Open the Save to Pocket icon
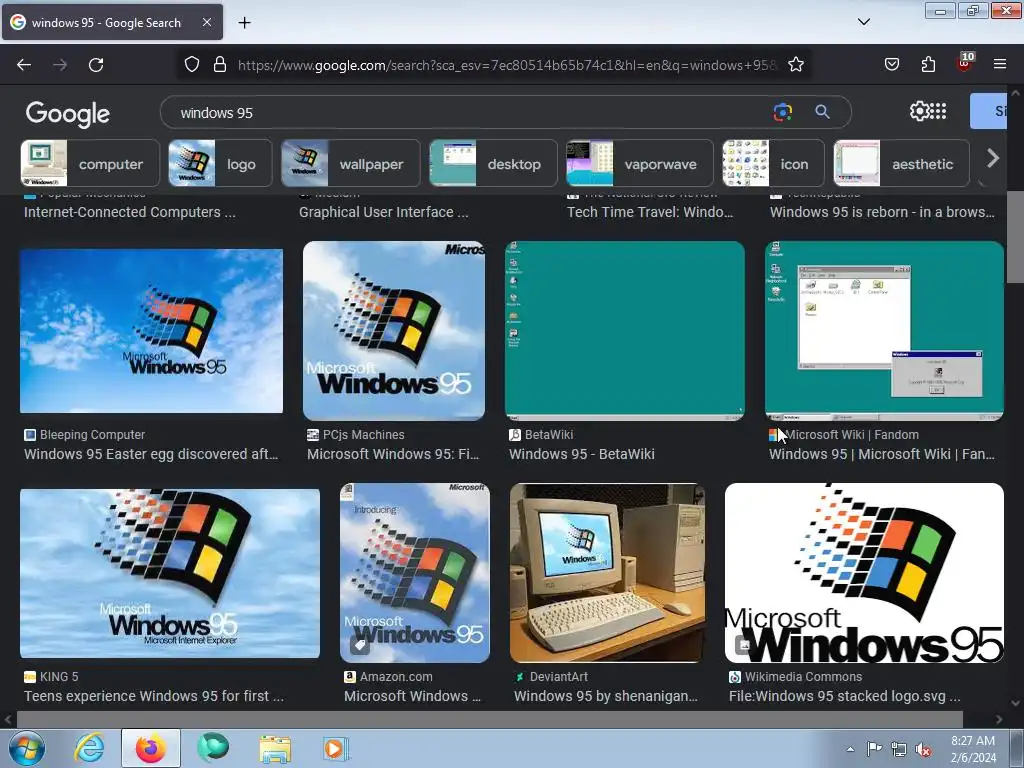1024x768 pixels. (x=891, y=64)
